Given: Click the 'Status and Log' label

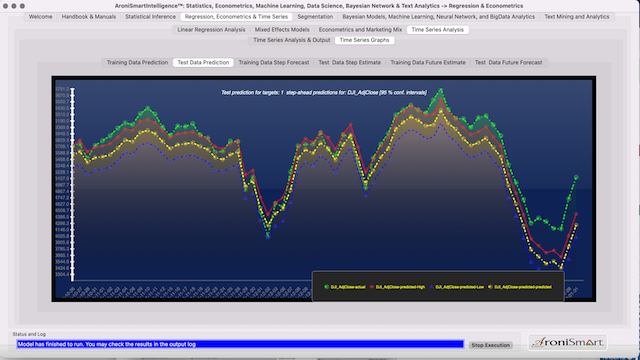Looking at the screenshot, I should pyautogui.click(x=29, y=334).
